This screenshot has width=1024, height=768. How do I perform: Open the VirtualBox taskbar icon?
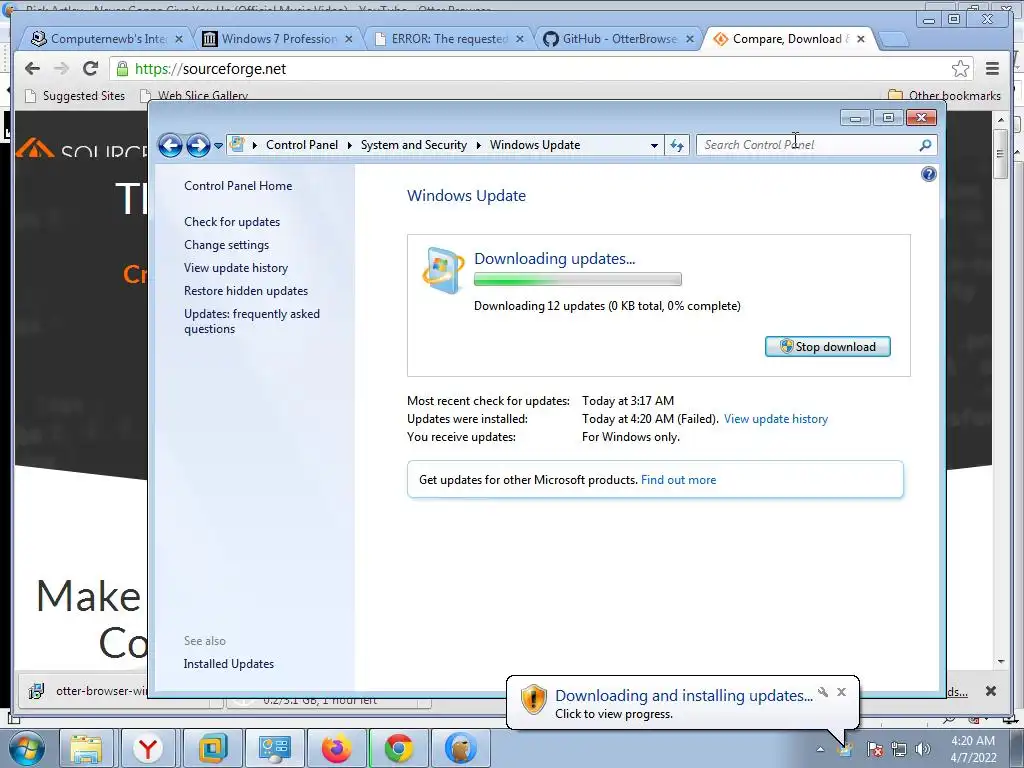212,748
